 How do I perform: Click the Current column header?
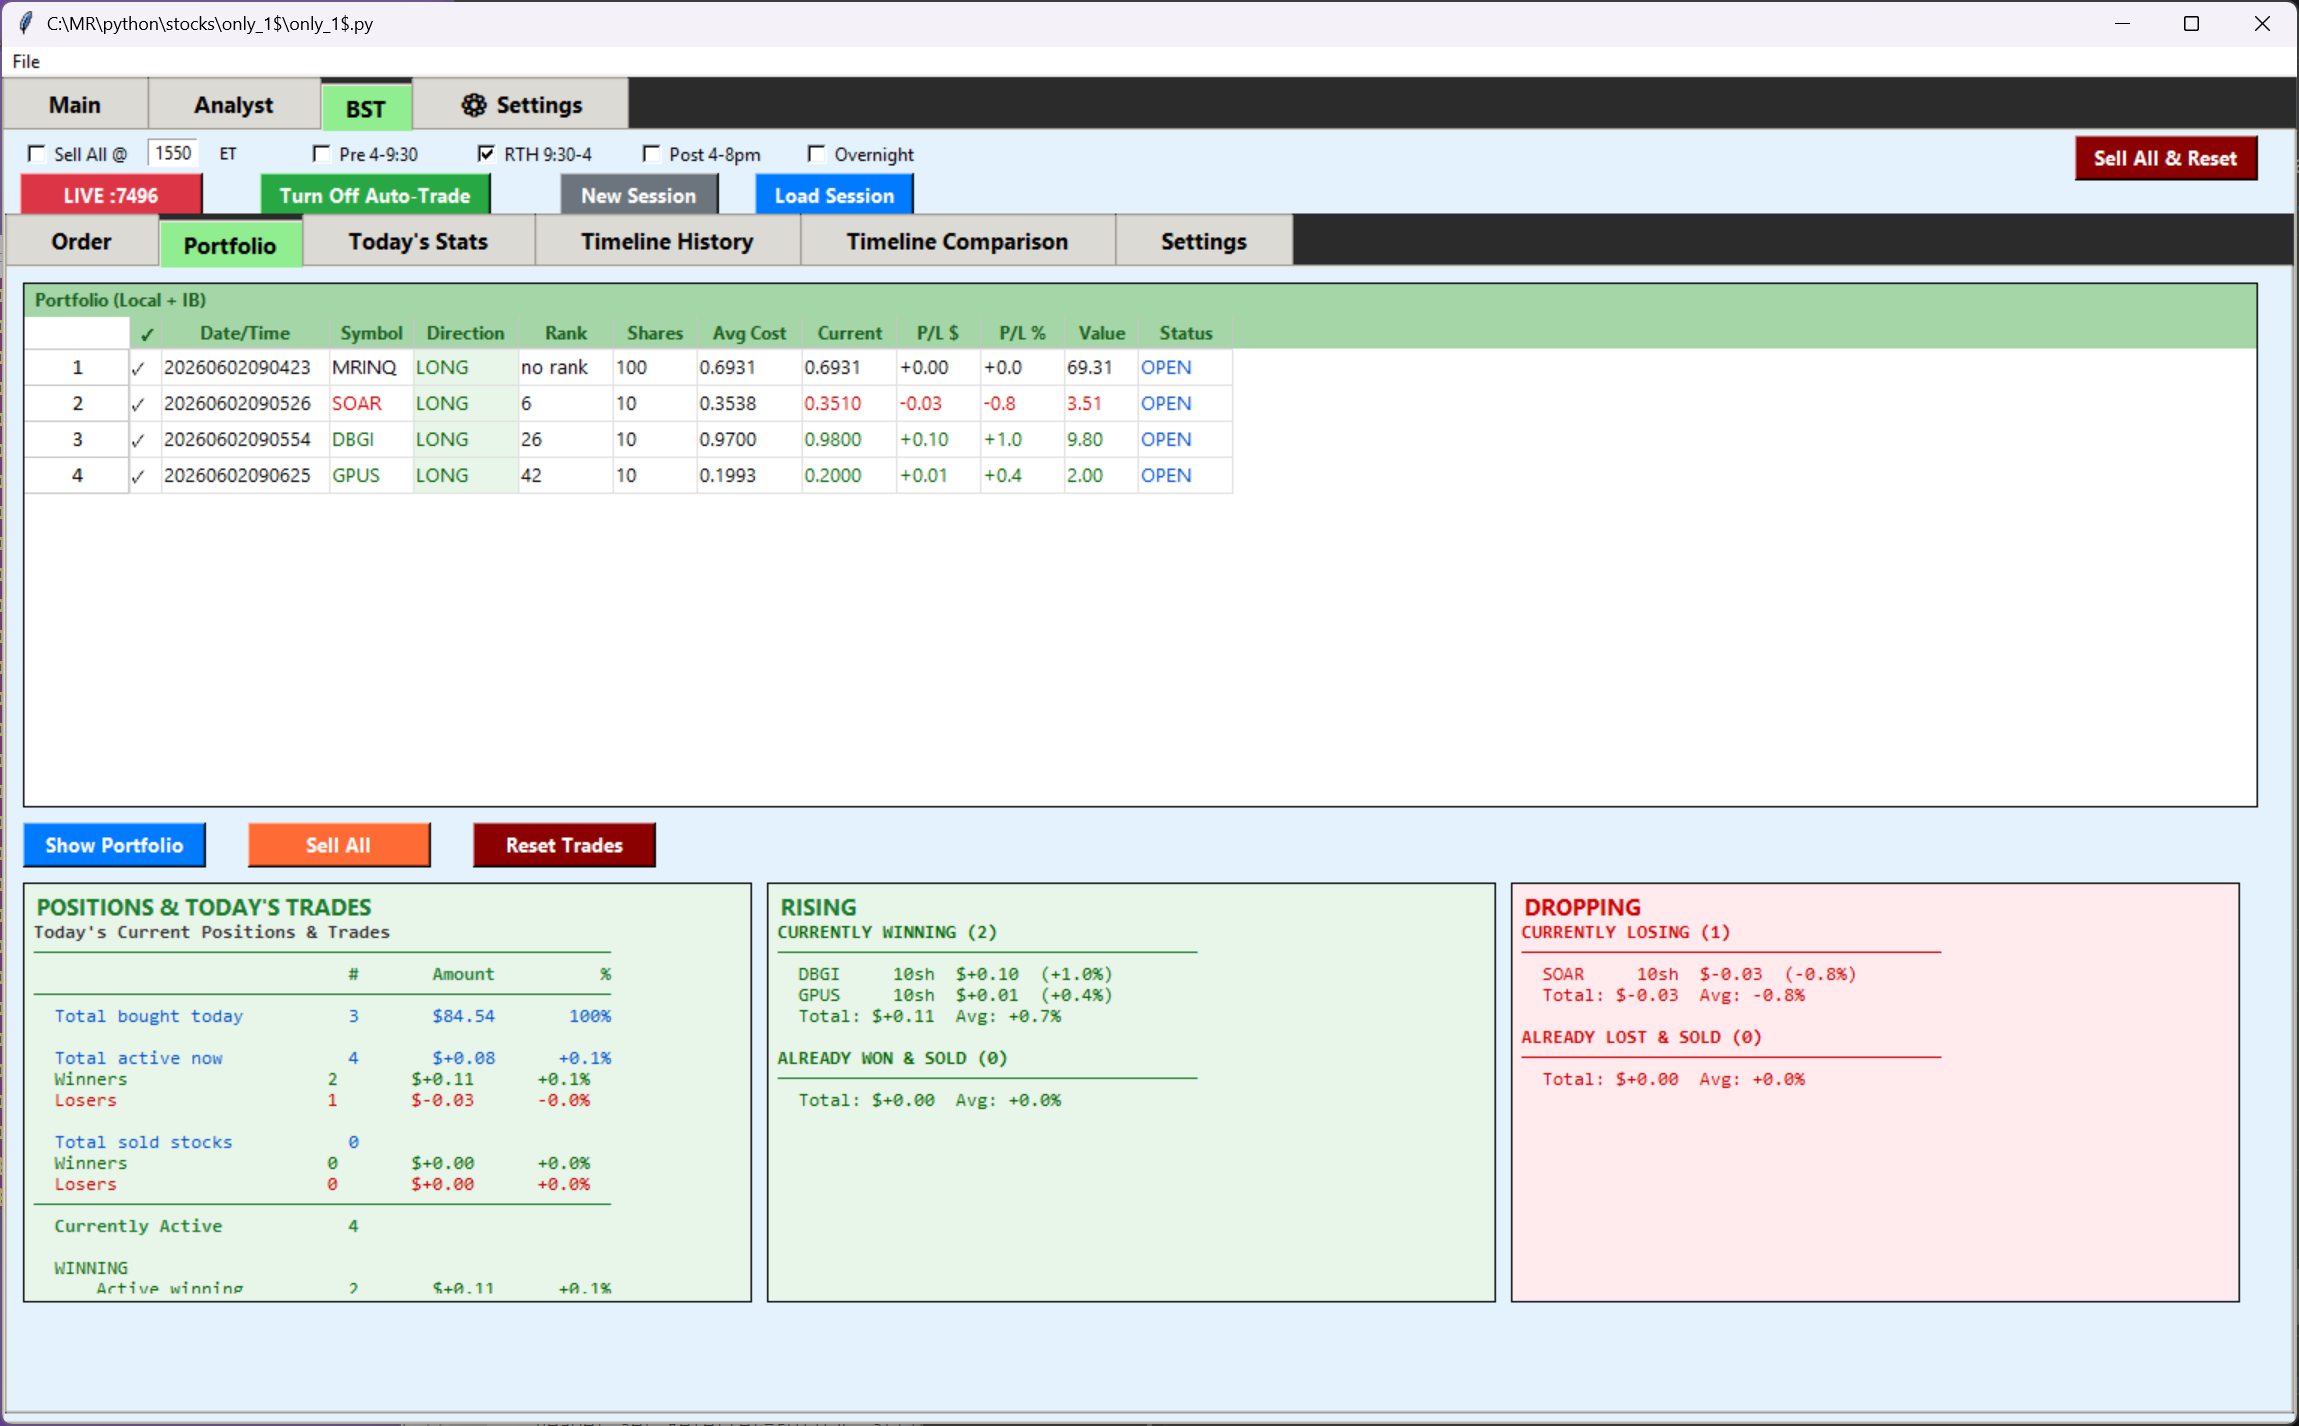click(849, 333)
